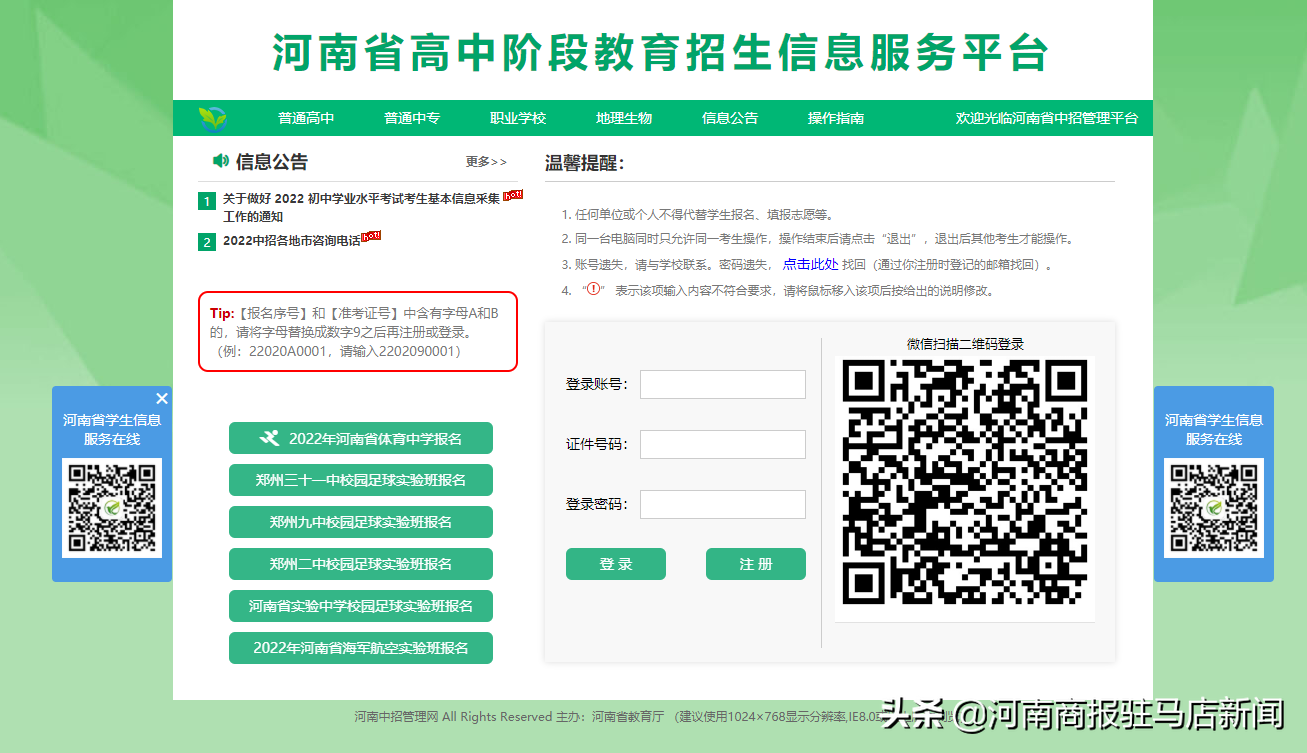Viewport: 1307px width, 753px height.
Task: Click 点击此处 password recovery link
Action: (810, 265)
